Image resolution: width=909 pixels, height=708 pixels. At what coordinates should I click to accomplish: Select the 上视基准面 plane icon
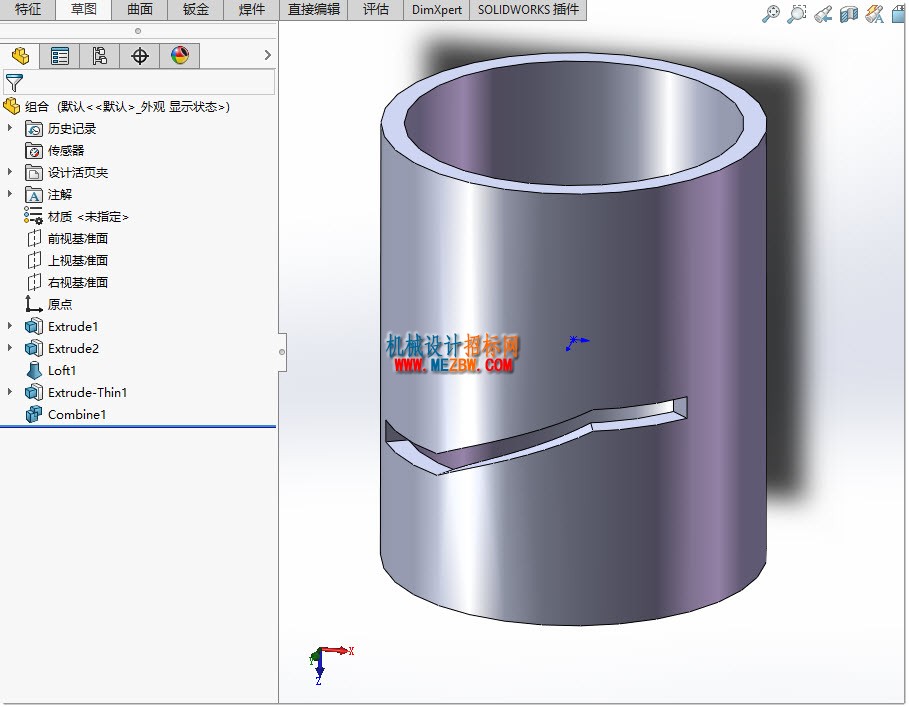click(34, 260)
